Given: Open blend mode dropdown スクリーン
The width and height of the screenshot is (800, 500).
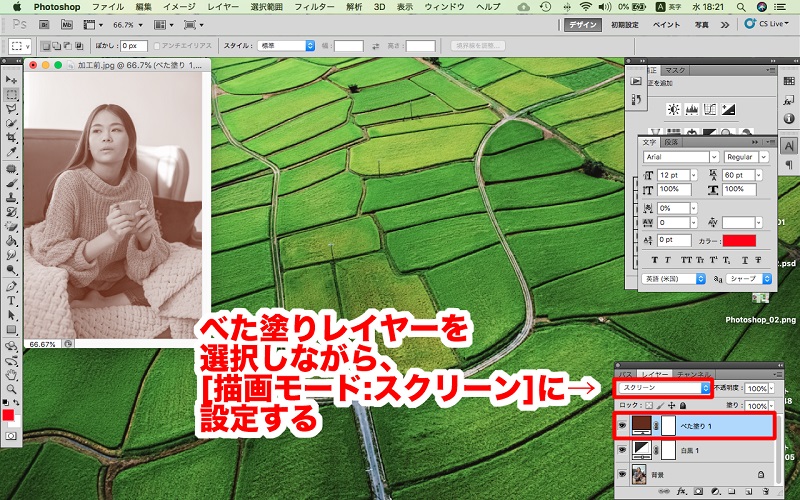Looking at the screenshot, I should (x=664, y=388).
